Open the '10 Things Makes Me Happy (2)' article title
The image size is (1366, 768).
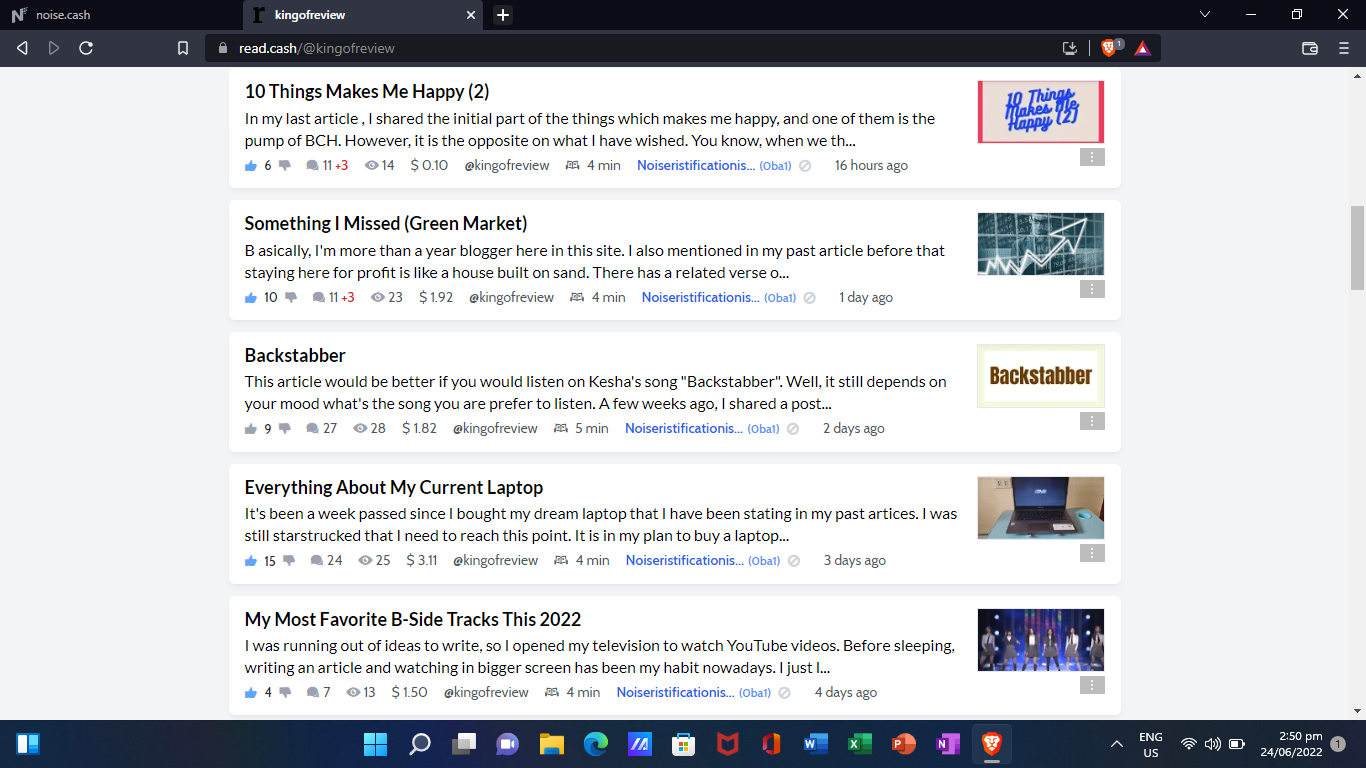pos(367,91)
